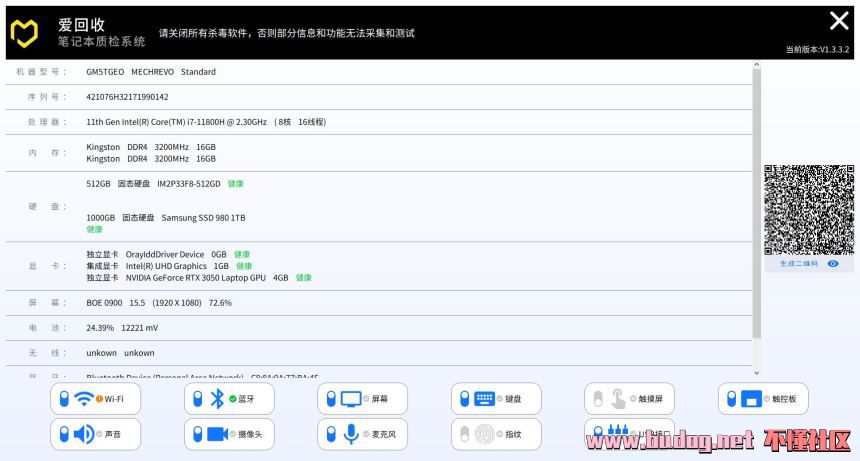This screenshot has width=860, height=461.
Task: Click the 生成二维码 link
Action: pyautogui.click(x=799, y=264)
